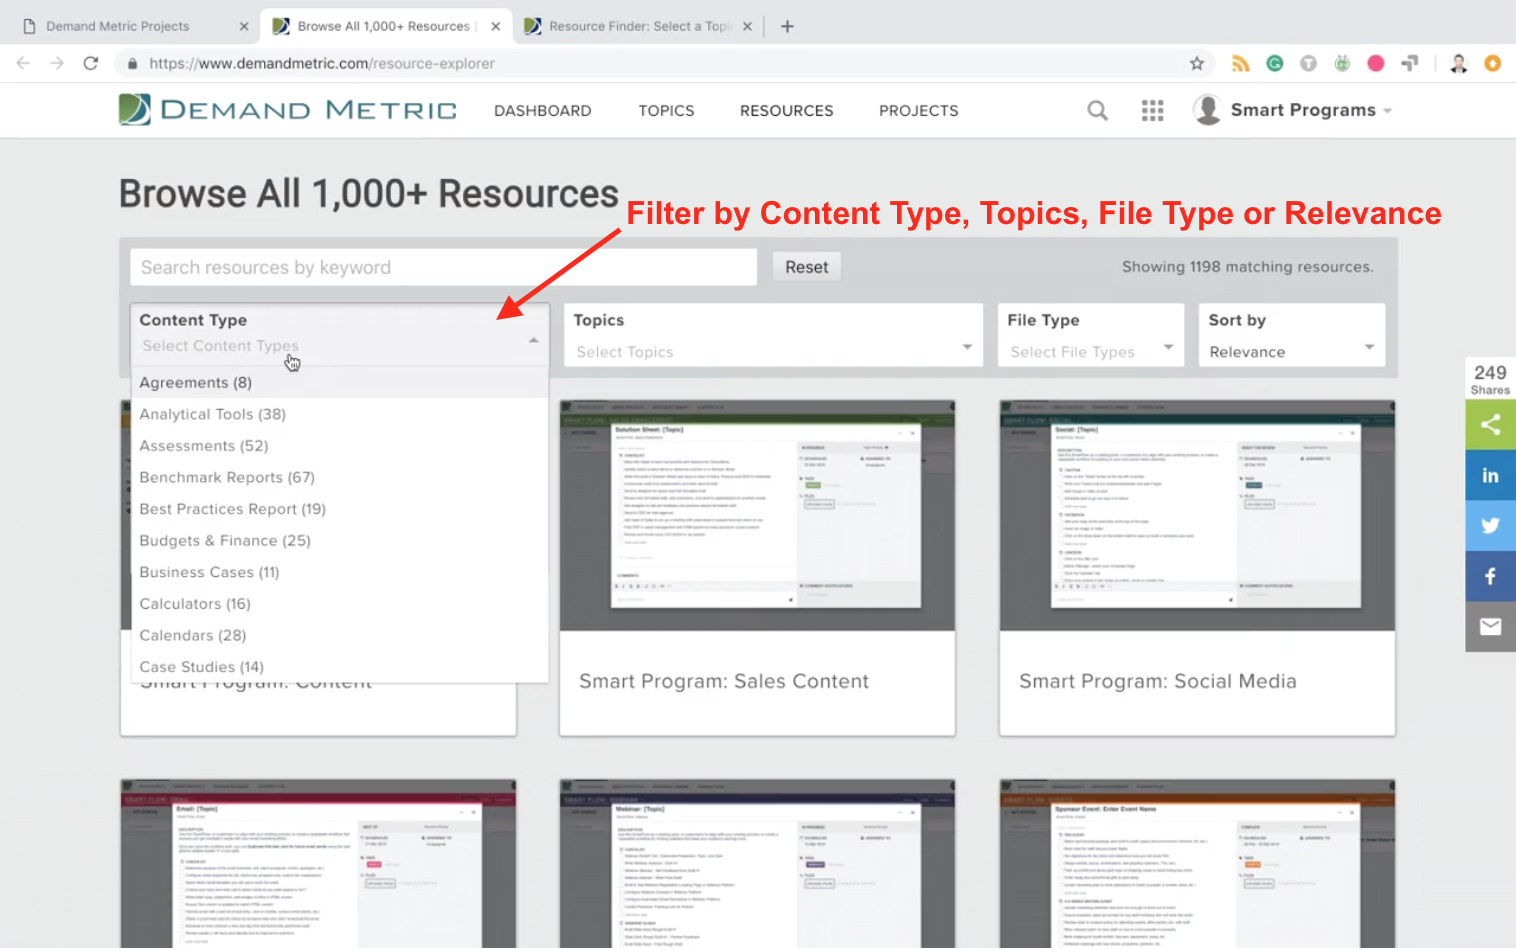Share on Facebook via sidebar icon
Image resolution: width=1516 pixels, height=950 pixels.
pyautogui.click(x=1491, y=577)
